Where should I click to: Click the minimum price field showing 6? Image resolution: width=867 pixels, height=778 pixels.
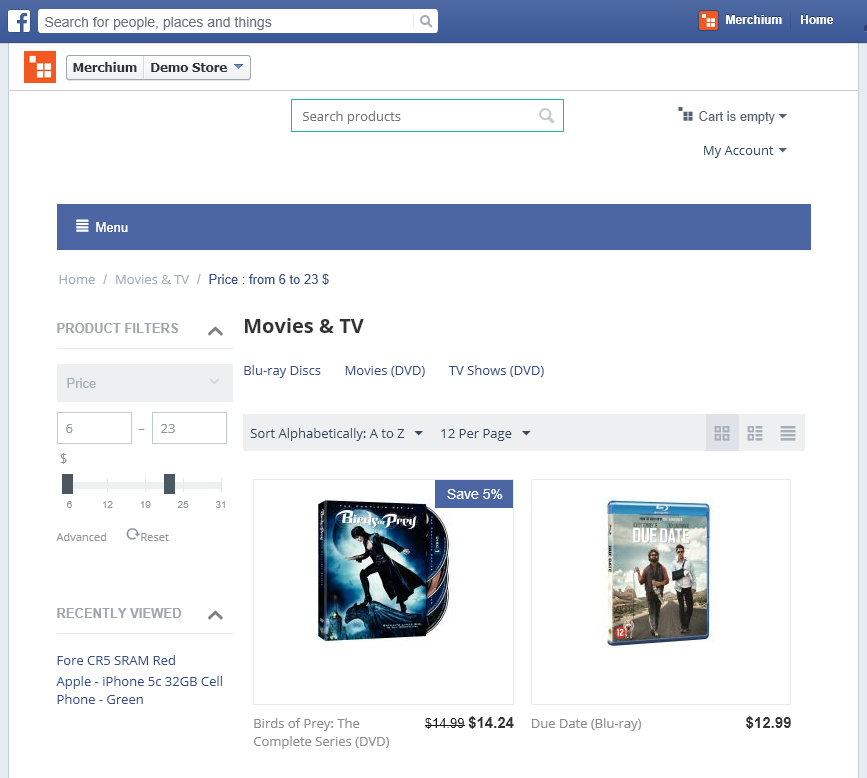(x=95, y=428)
